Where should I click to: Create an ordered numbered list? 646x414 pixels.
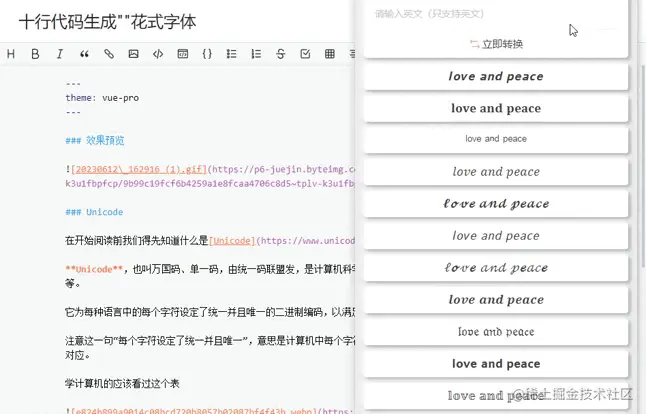tap(256, 54)
